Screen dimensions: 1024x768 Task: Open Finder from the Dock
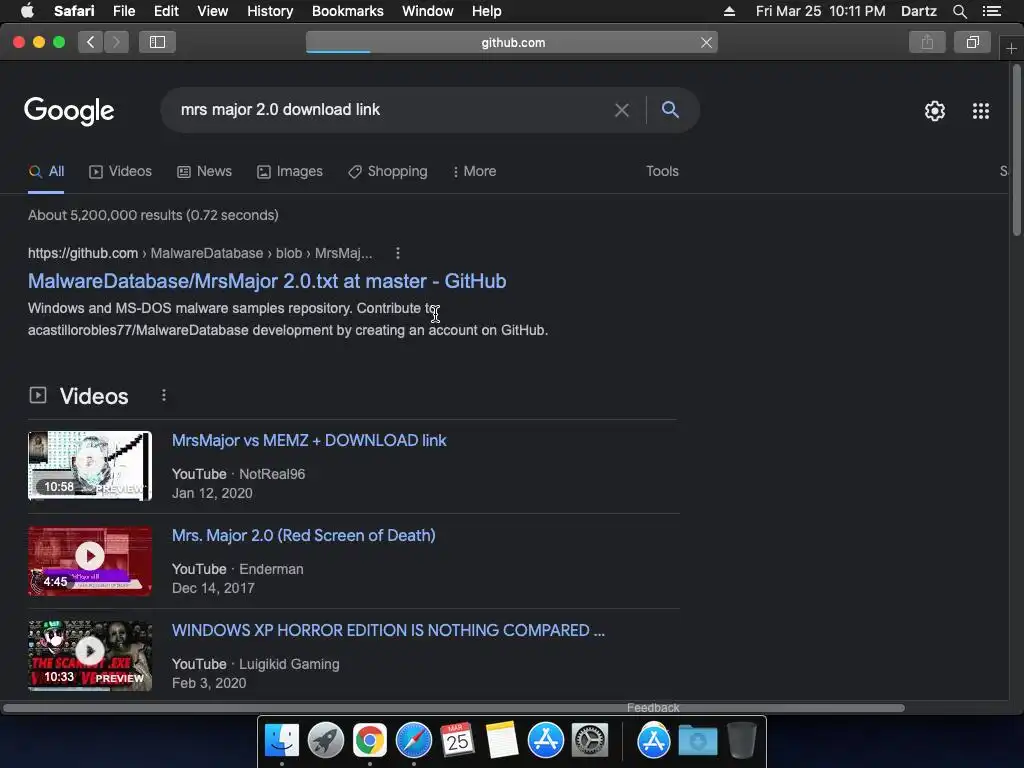tap(282, 741)
